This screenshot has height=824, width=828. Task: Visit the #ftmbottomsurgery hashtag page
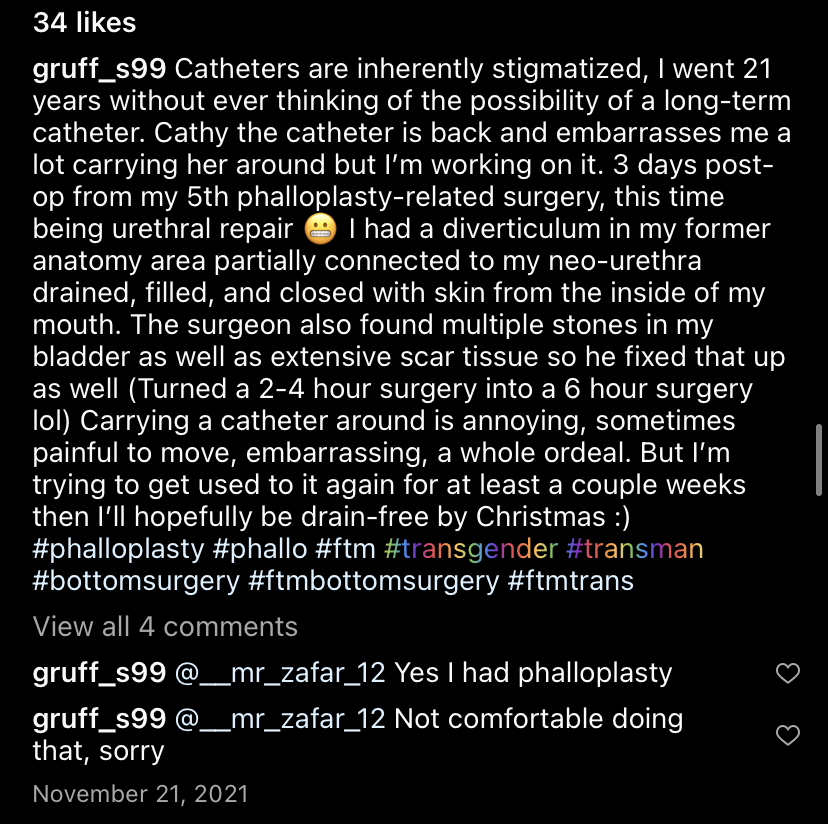click(x=373, y=581)
